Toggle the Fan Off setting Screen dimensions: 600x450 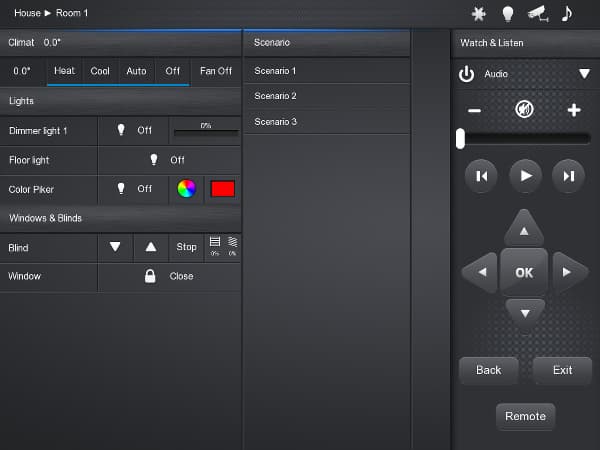tap(216, 71)
